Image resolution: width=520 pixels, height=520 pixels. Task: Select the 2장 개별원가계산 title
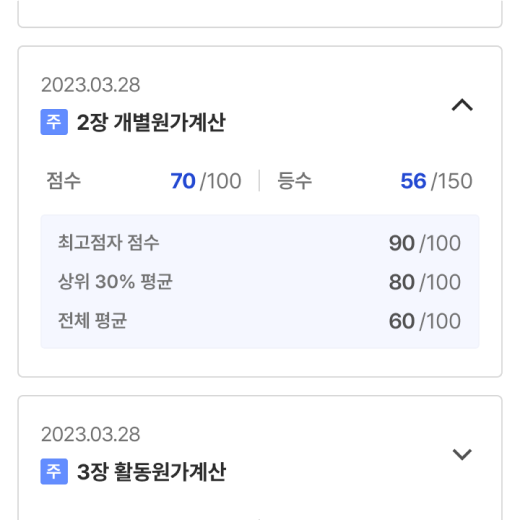151,122
